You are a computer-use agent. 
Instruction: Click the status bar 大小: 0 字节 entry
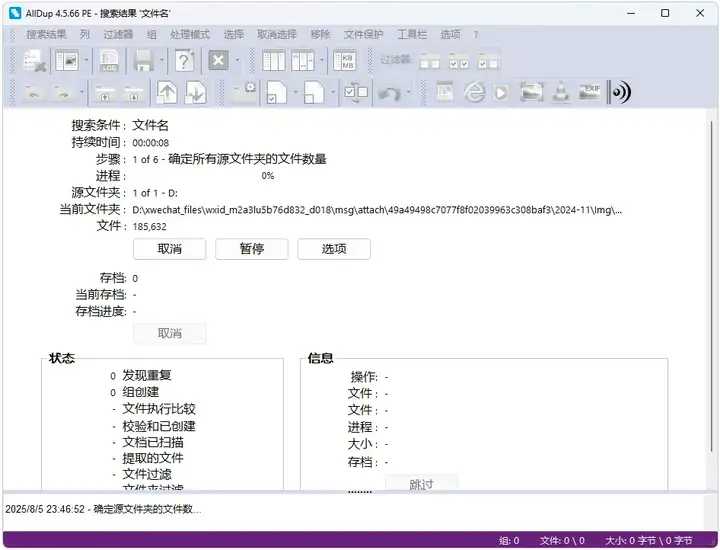649,540
